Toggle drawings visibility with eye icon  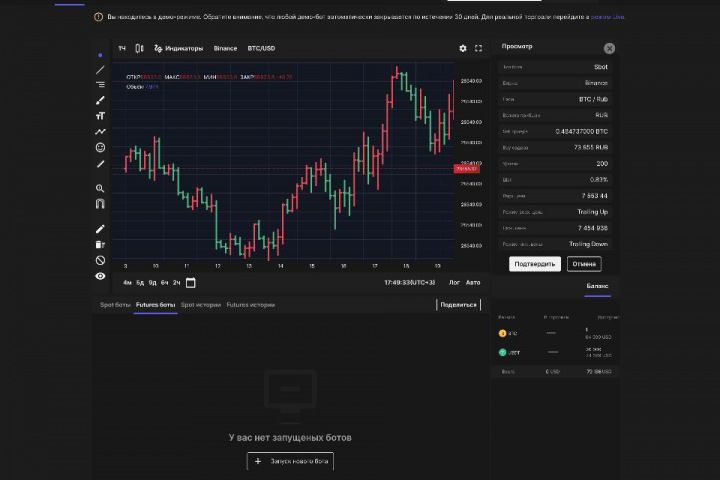100,276
